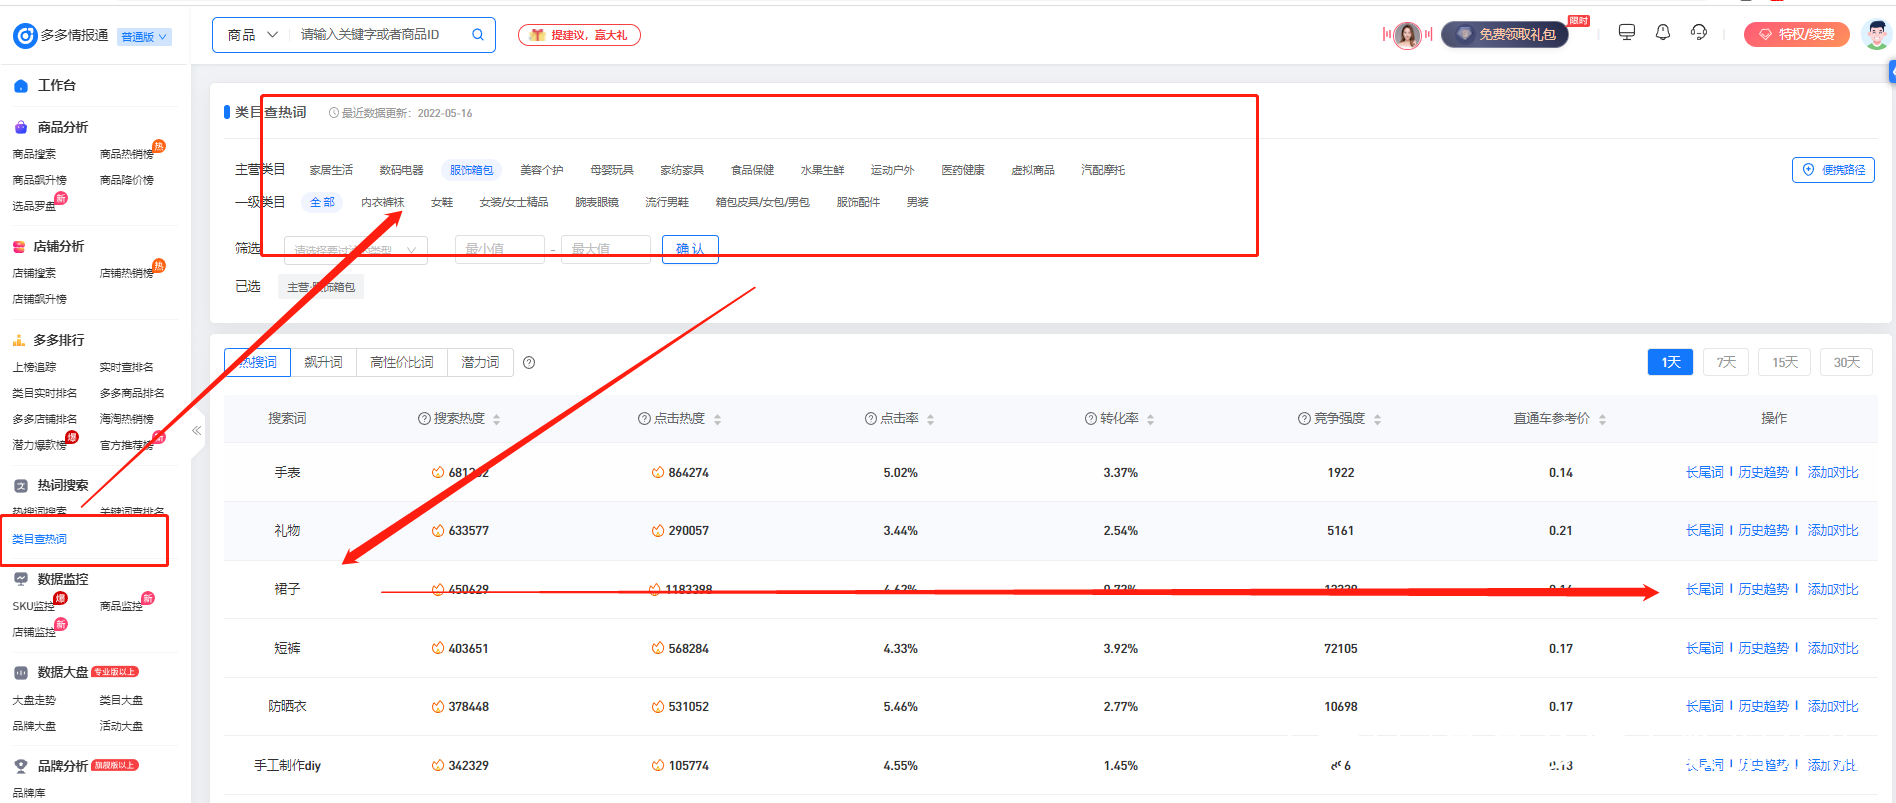Select the 1天 time range
The image size is (1896, 803).
(1670, 362)
